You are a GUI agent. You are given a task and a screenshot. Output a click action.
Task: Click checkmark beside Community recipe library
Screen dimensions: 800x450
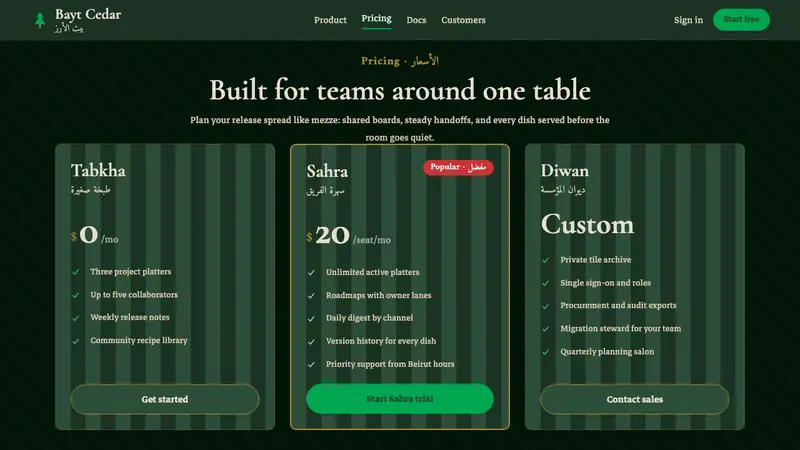coord(76,341)
